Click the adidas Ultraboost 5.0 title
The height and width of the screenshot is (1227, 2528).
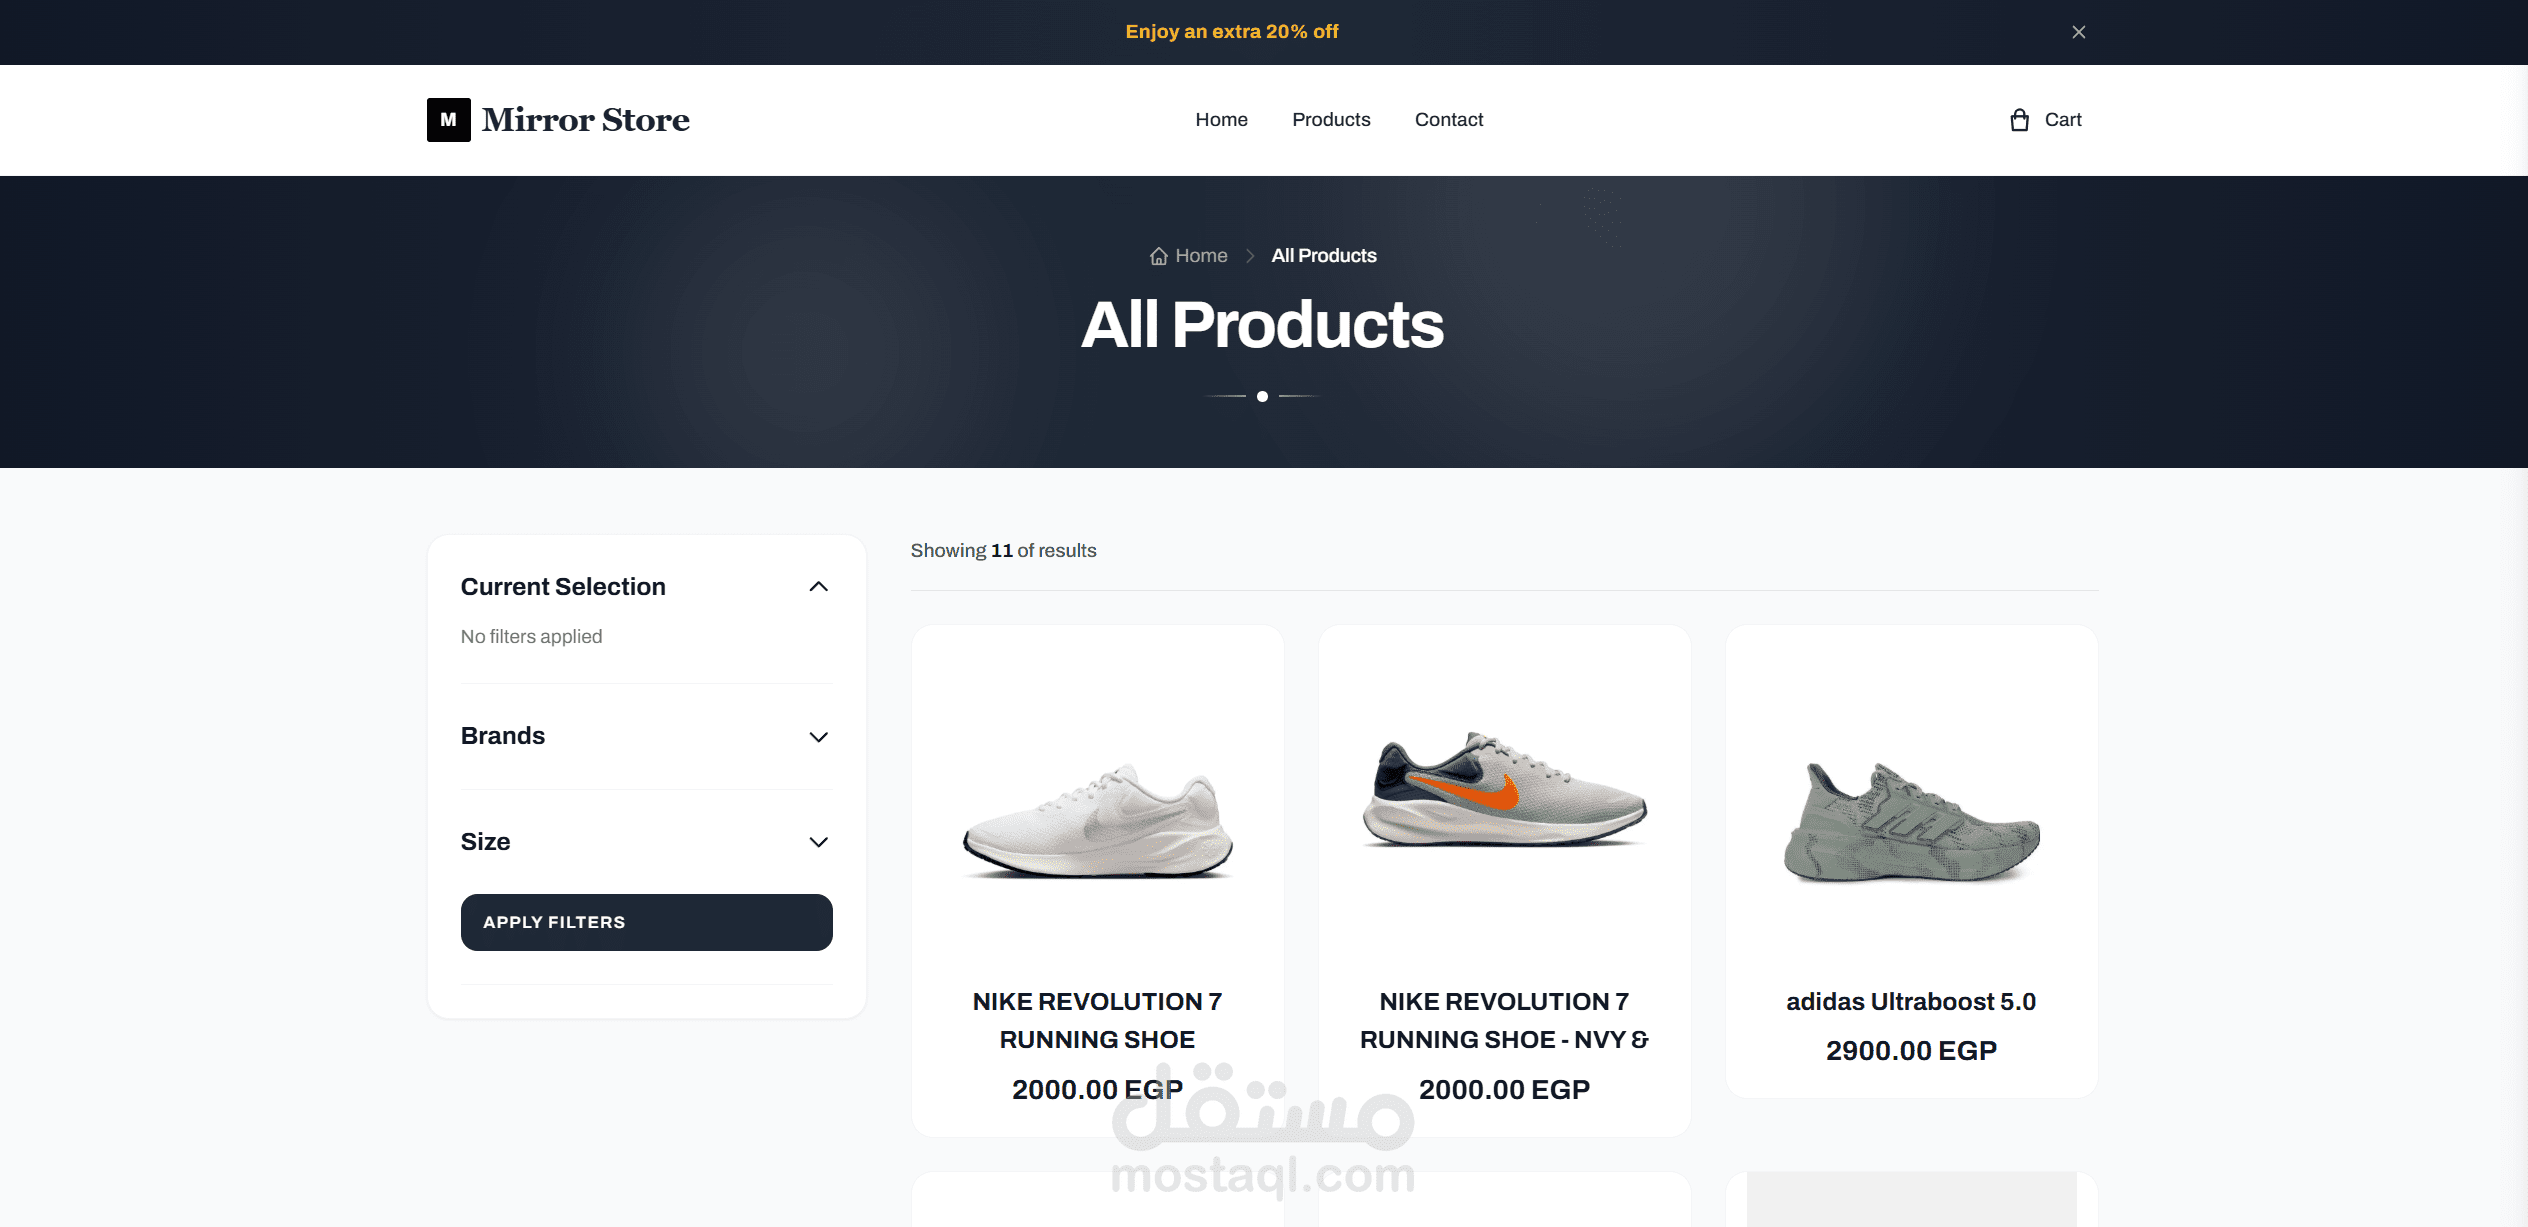pyautogui.click(x=1911, y=1002)
